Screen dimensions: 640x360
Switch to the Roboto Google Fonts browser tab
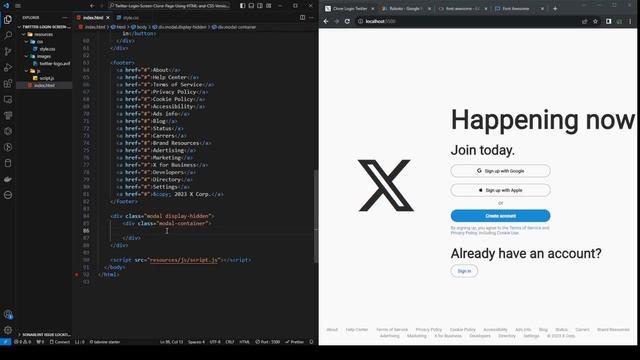point(406,9)
